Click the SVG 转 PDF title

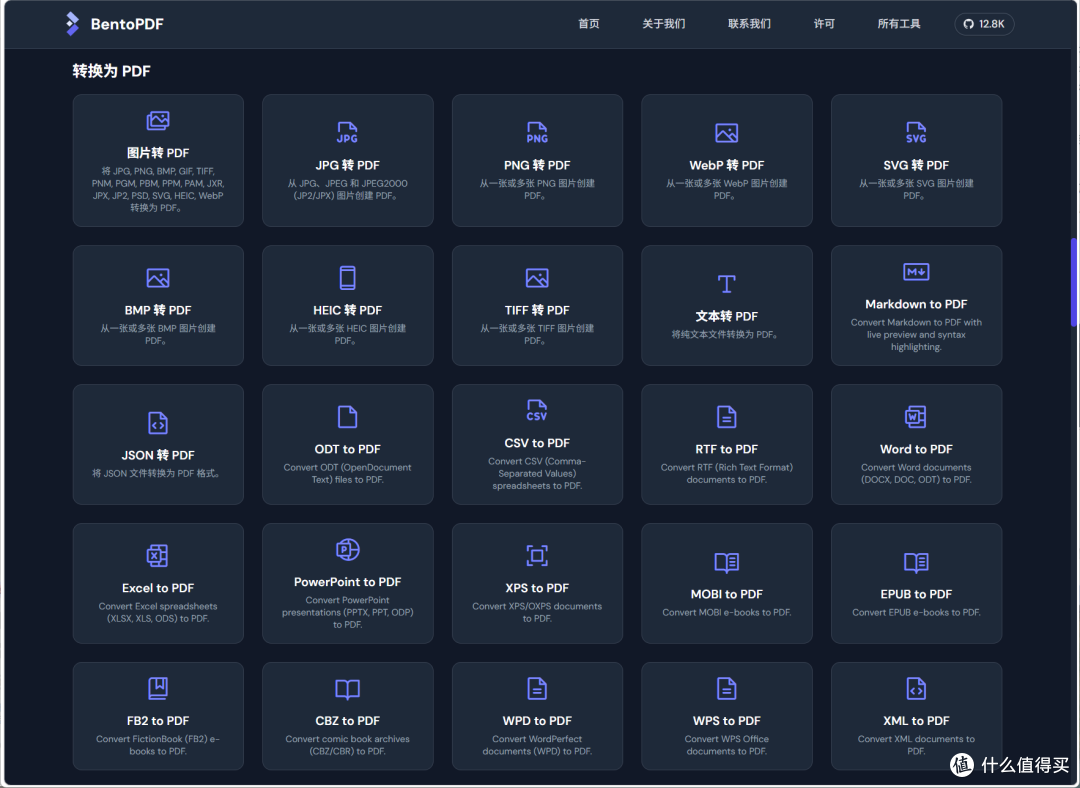[916, 165]
